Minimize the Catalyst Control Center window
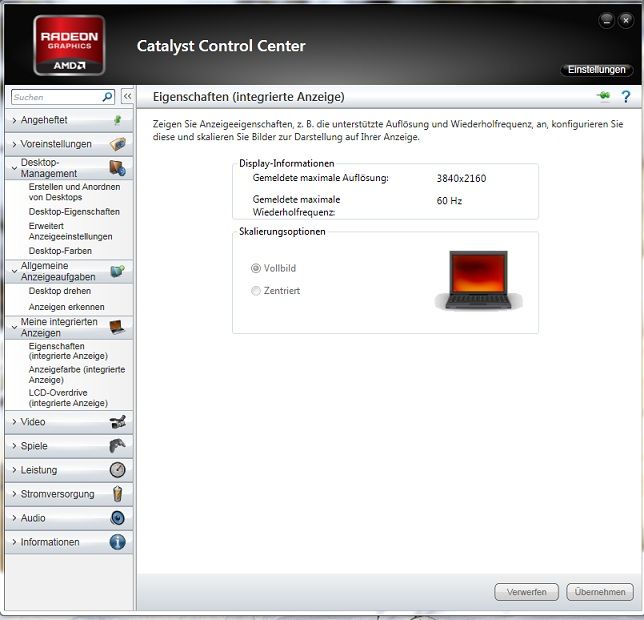The height and width of the screenshot is (620, 644). 607,20
